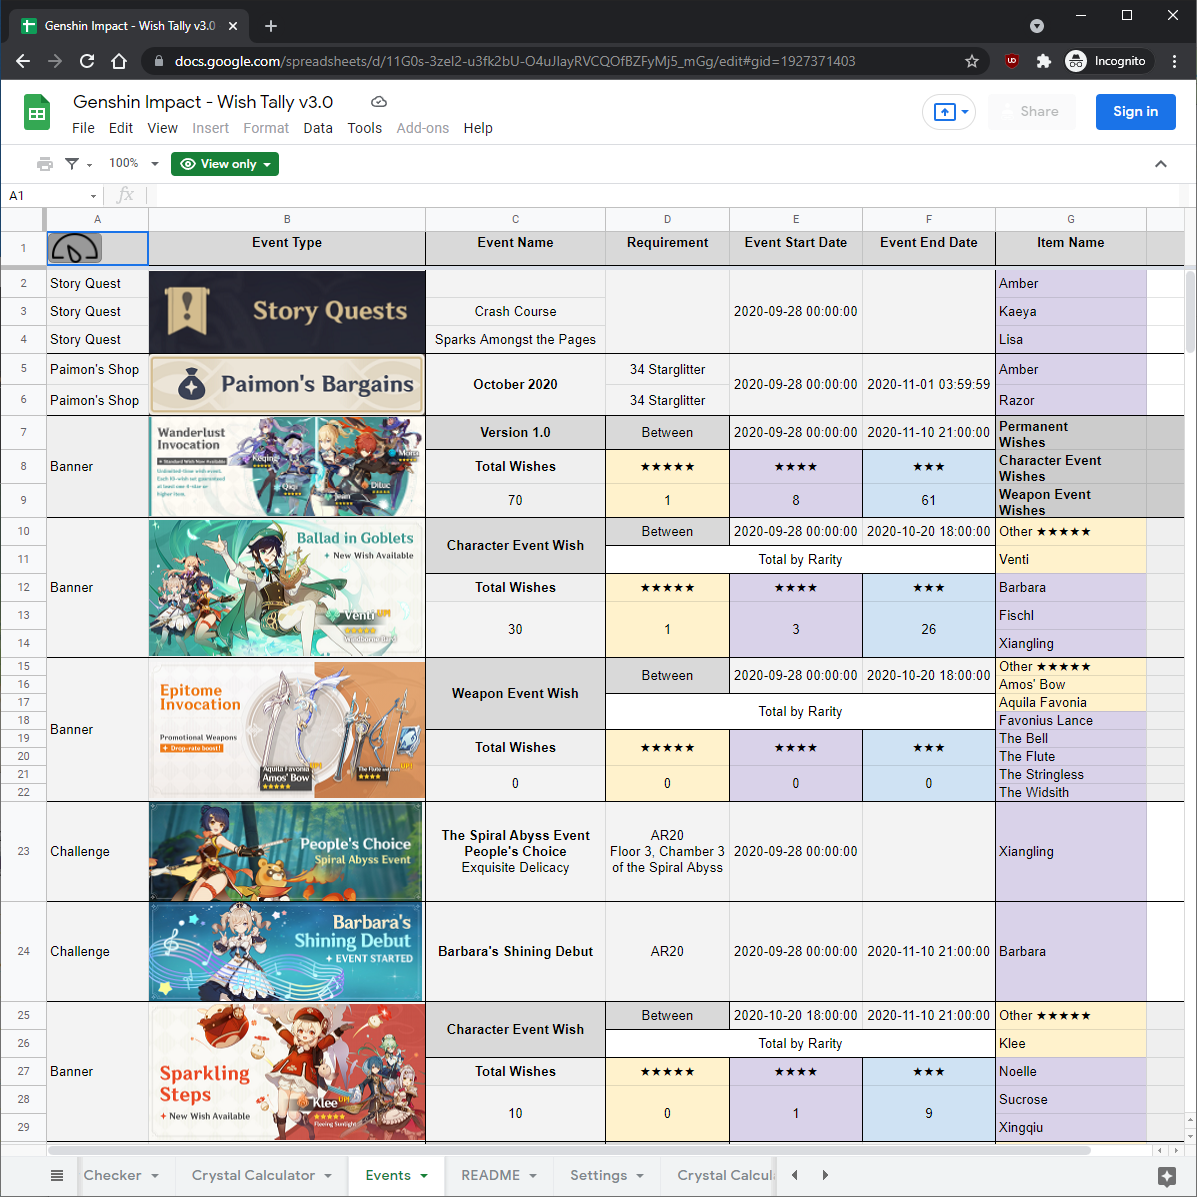
Task: Click the Explore icon at bottom right
Action: click(1166, 1176)
